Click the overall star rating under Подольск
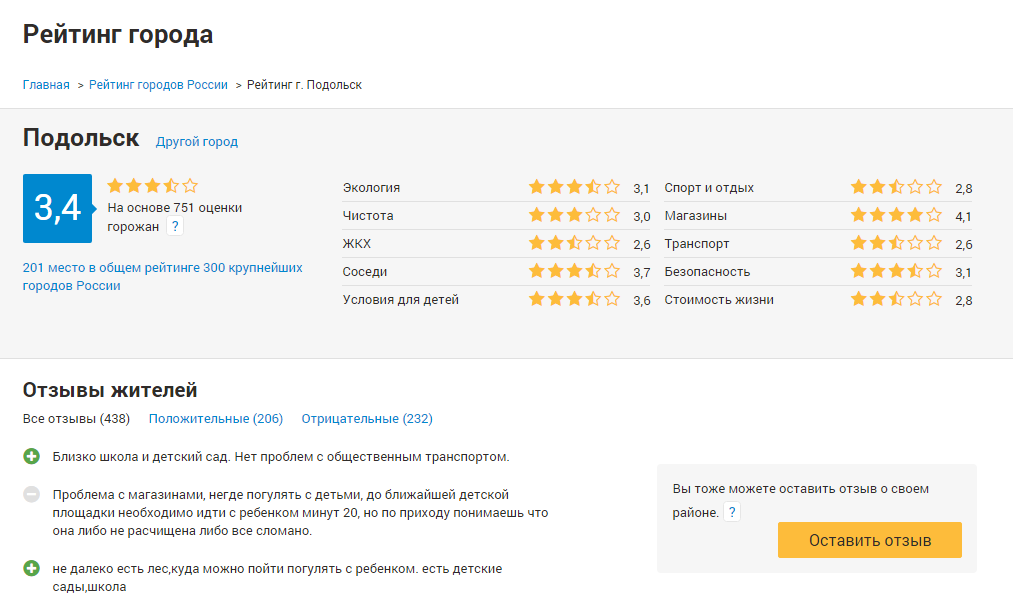 [x=152, y=186]
